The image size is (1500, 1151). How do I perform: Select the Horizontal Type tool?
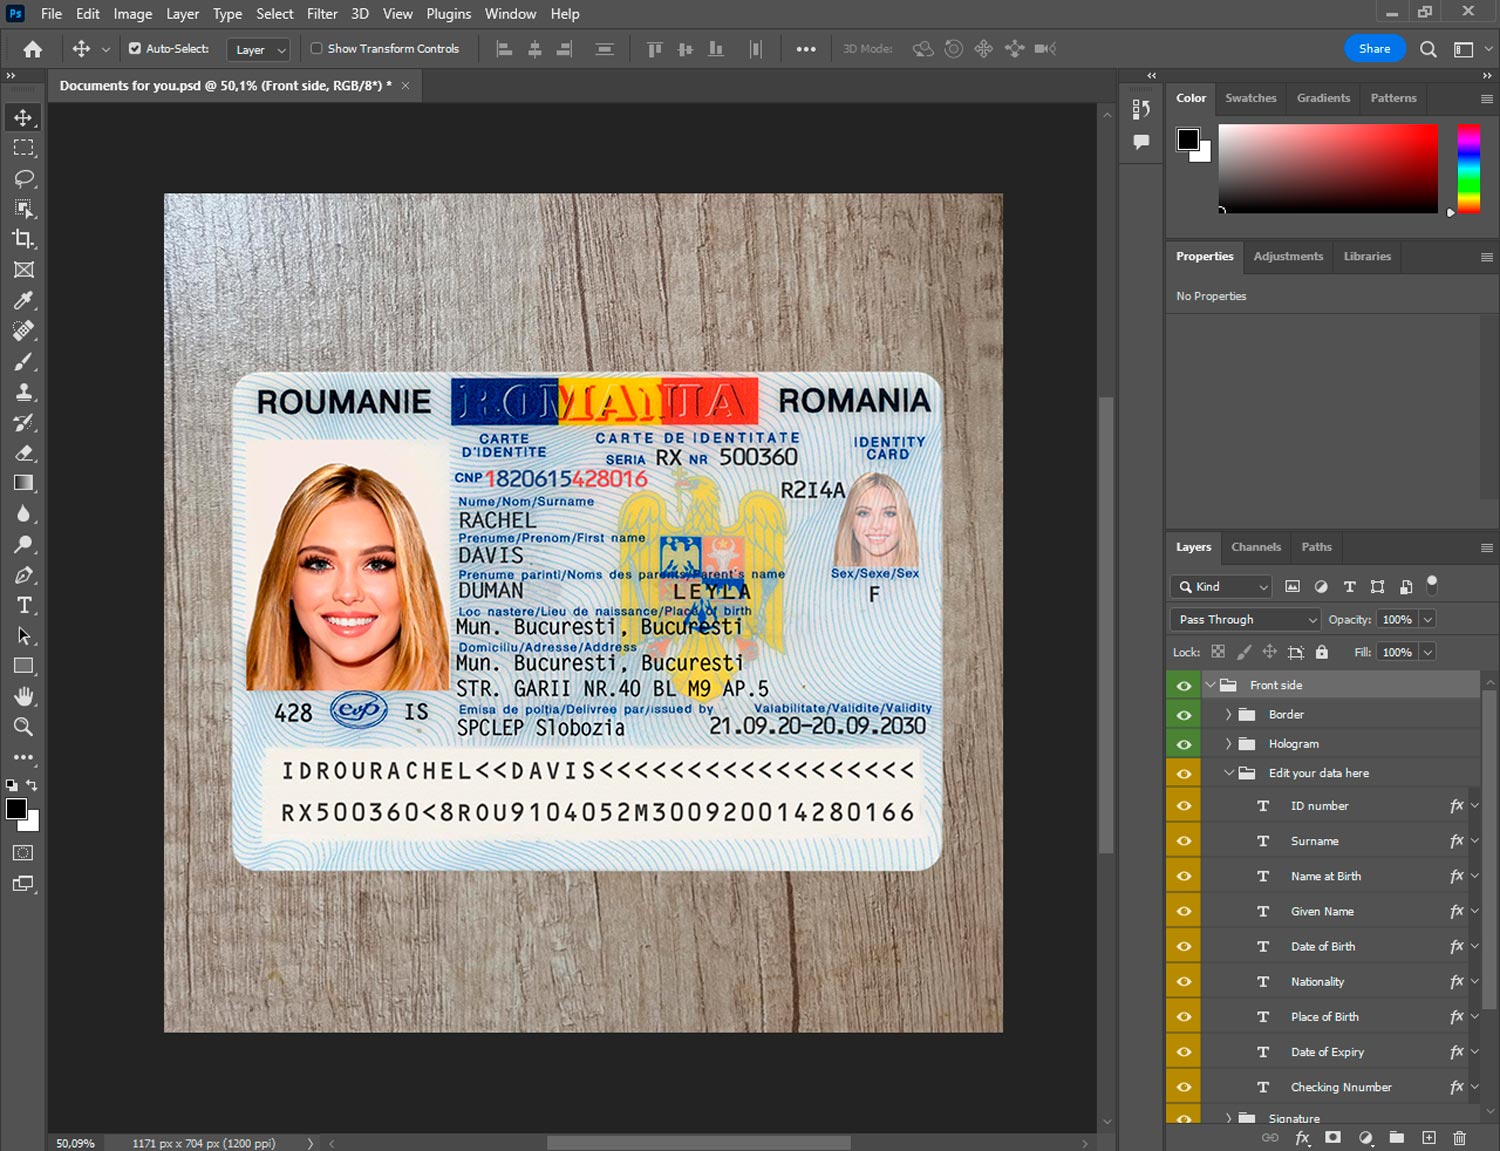coord(23,605)
